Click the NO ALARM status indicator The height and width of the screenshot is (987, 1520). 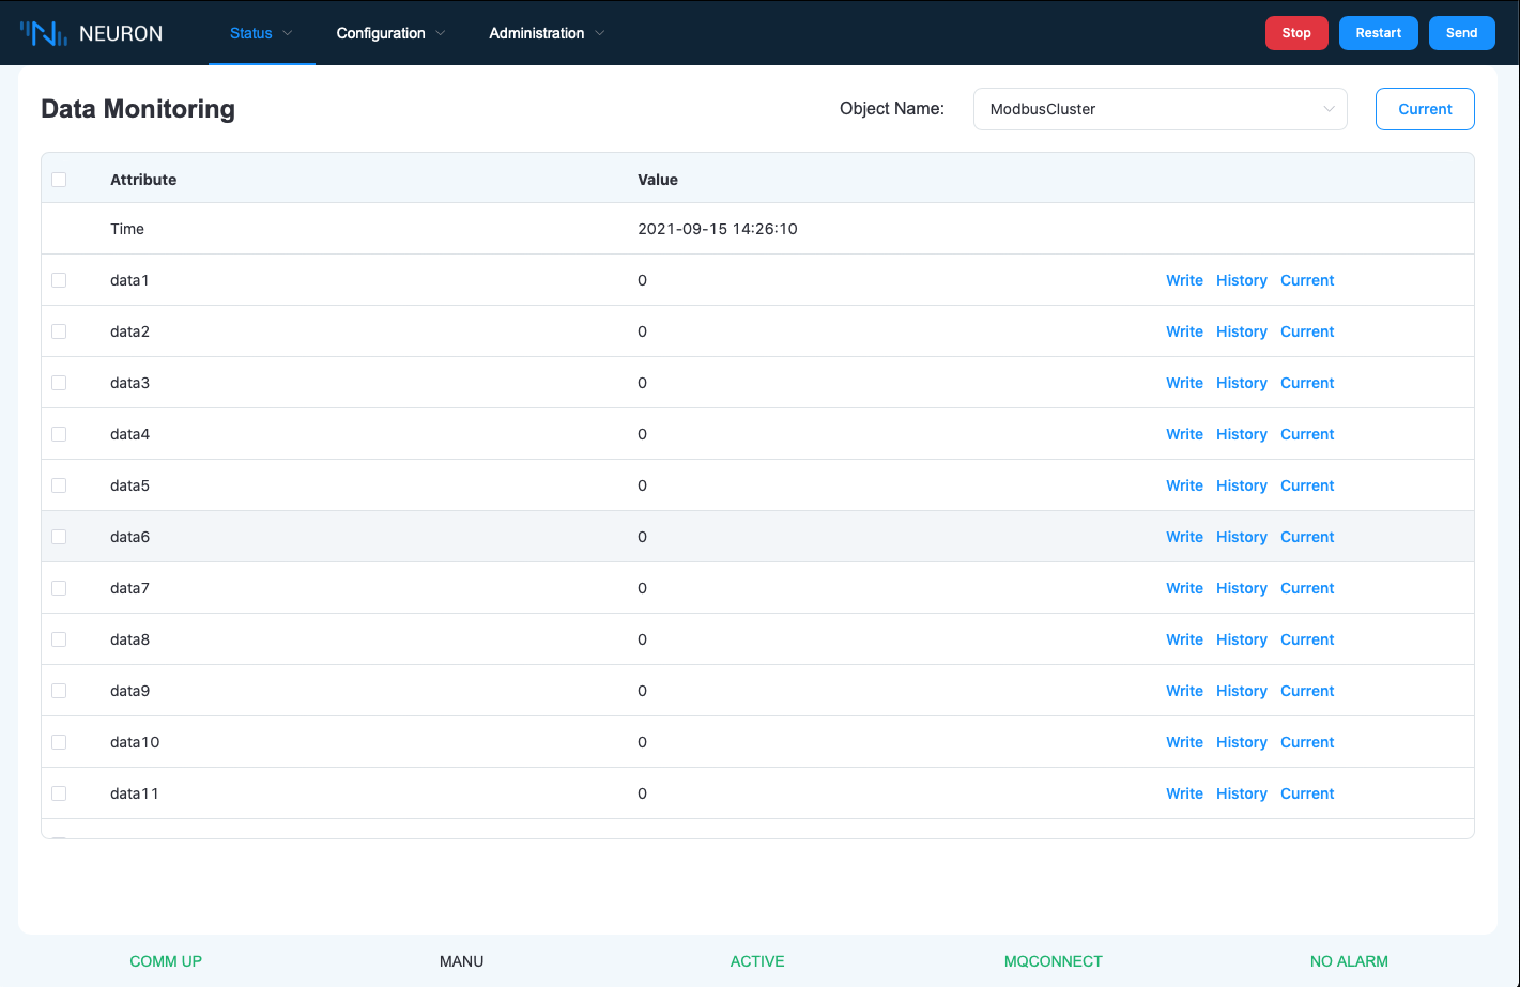tap(1349, 961)
